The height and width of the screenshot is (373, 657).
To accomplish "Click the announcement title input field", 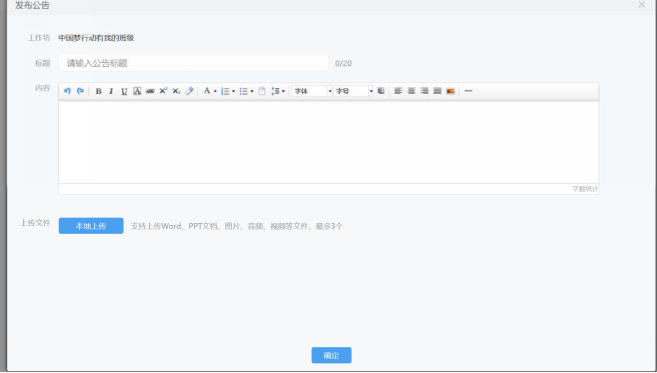I will (x=194, y=63).
